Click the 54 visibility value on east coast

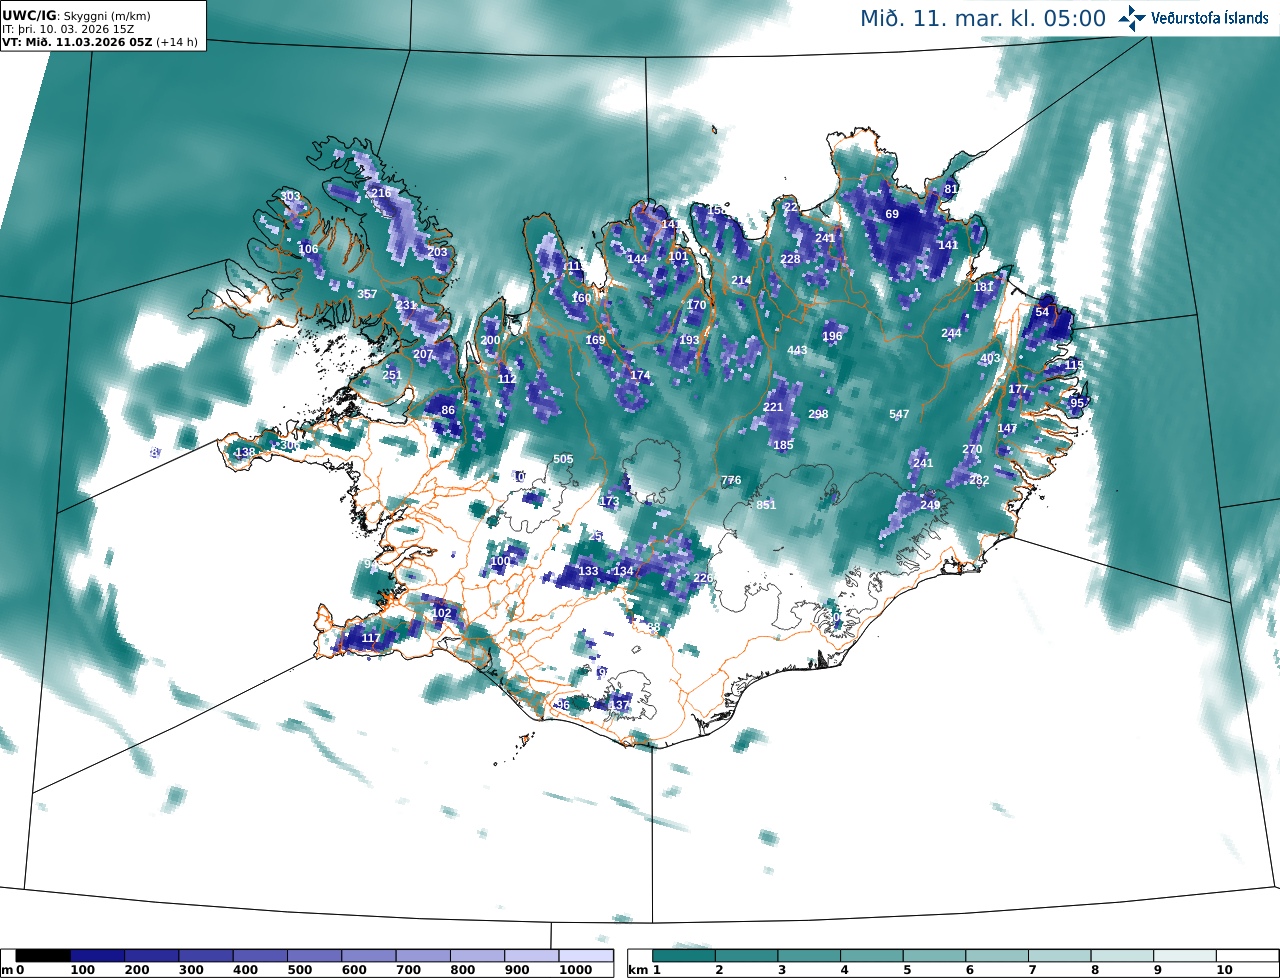pos(1042,312)
